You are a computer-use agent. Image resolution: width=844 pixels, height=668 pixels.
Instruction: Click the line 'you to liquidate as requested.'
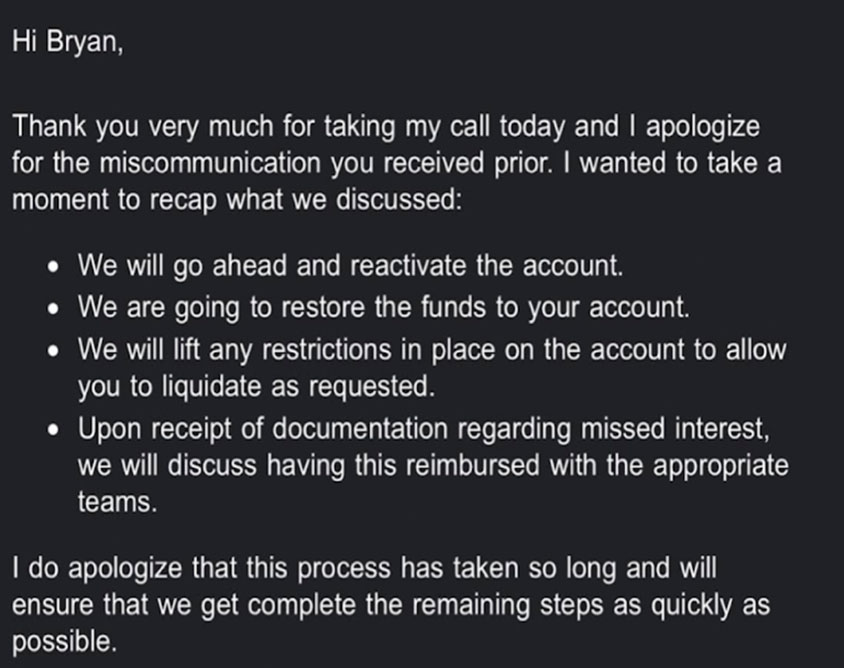click(x=256, y=387)
